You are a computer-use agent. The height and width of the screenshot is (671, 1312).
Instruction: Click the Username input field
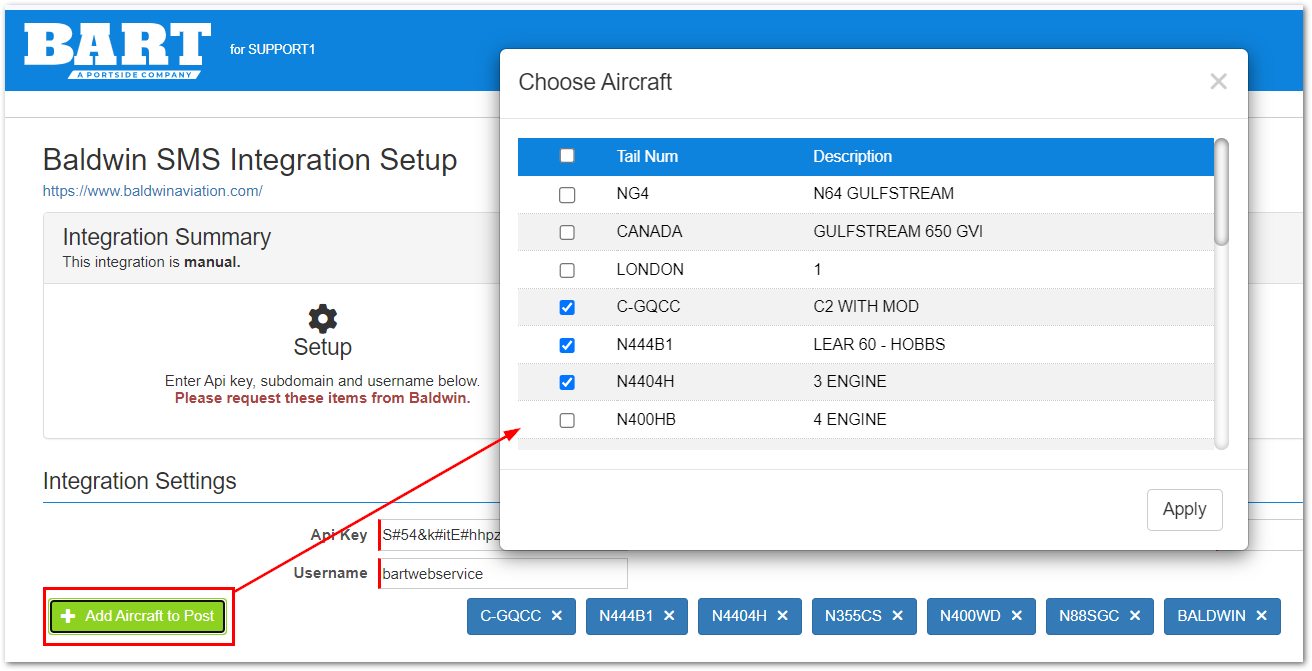(503, 574)
